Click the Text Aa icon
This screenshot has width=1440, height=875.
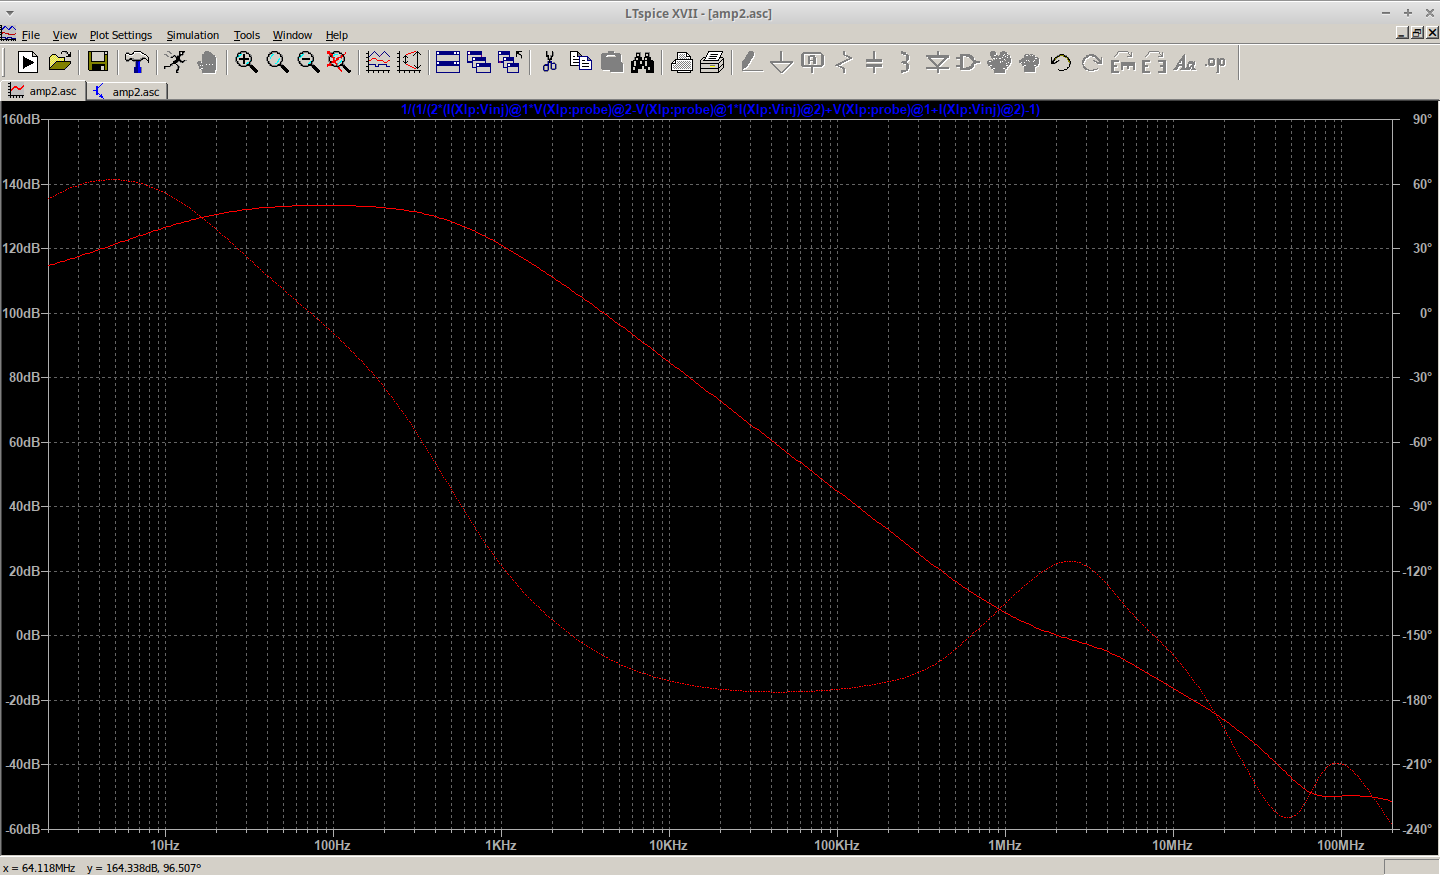coord(1185,62)
